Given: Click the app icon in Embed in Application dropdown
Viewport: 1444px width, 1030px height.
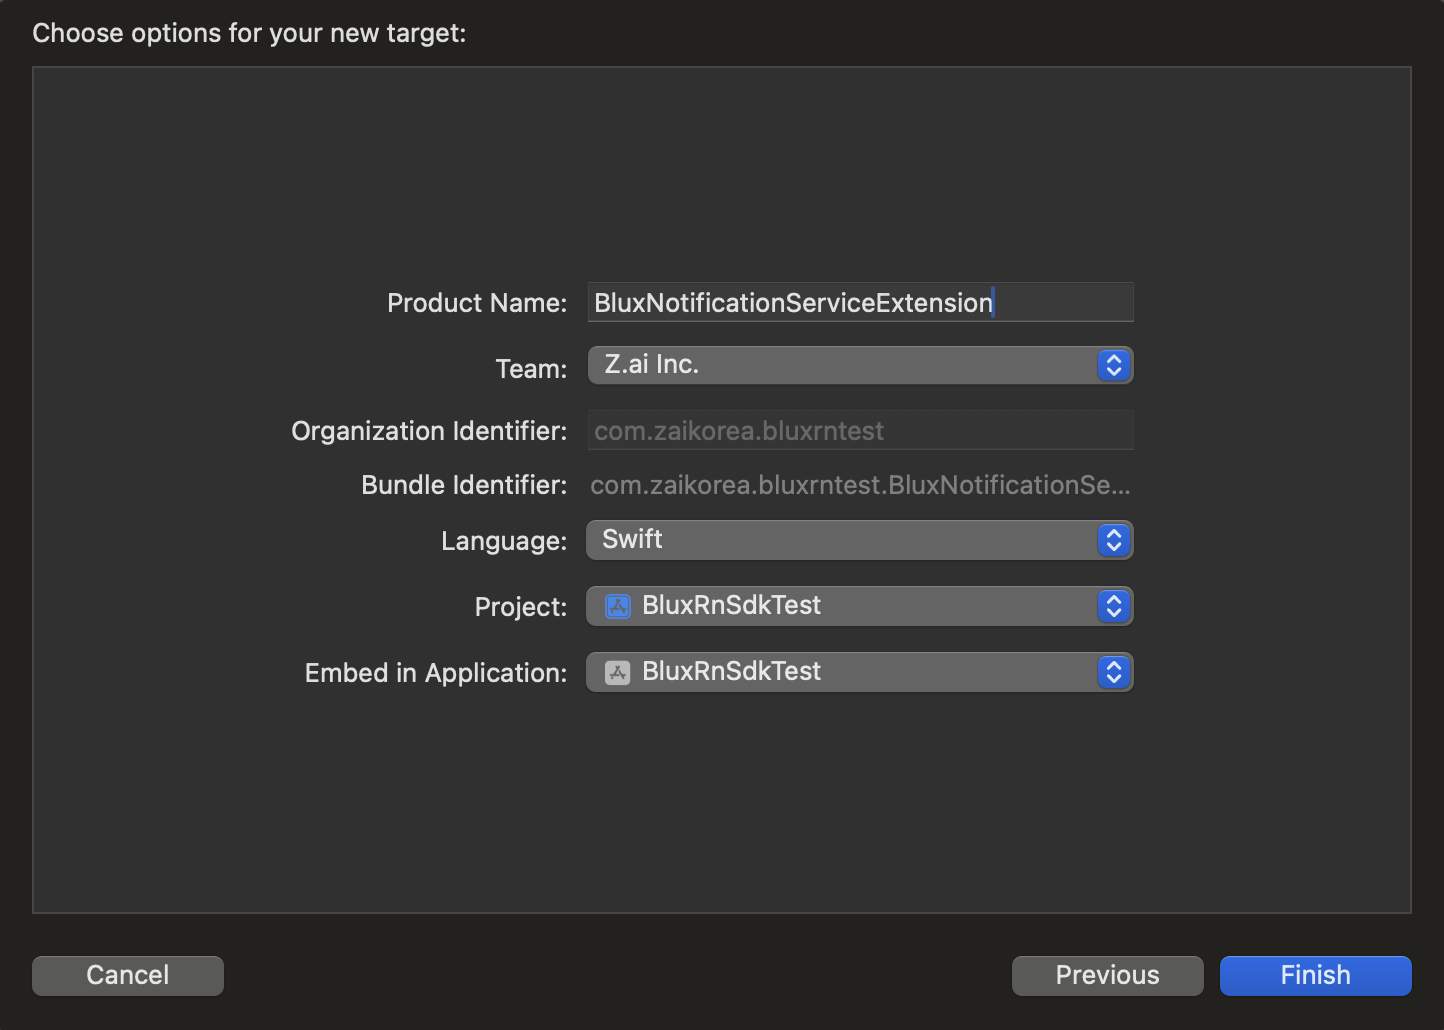Looking at the screenshot, I should click(618, 672).
